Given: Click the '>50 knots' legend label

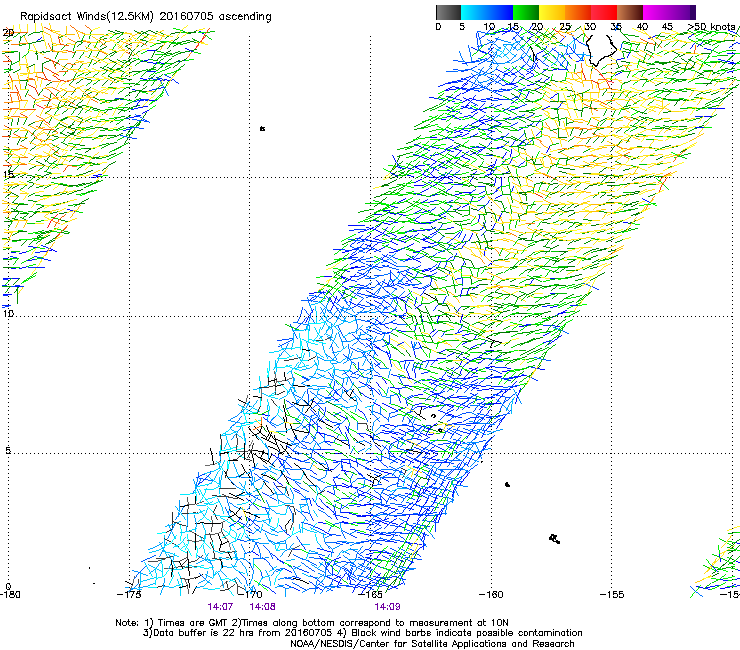Looking at the screenshot, I should pos(712,27).
